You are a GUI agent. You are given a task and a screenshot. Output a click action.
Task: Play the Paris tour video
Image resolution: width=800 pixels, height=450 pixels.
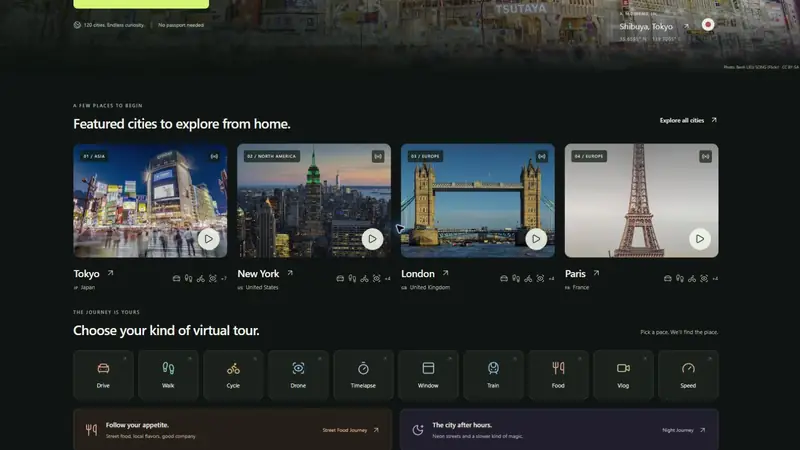pyautogui.click(x=700, y=239)
